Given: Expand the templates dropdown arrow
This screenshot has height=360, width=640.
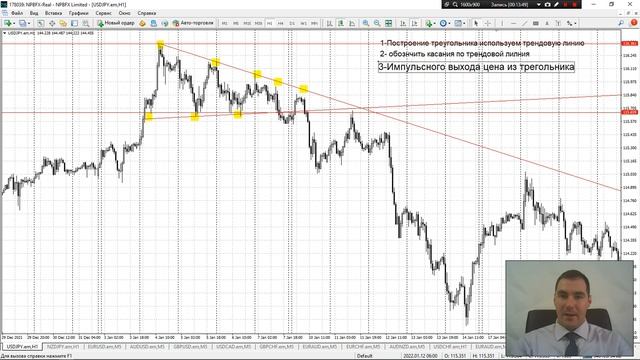Looking at the screenshot, I should (x=464, y=24).
